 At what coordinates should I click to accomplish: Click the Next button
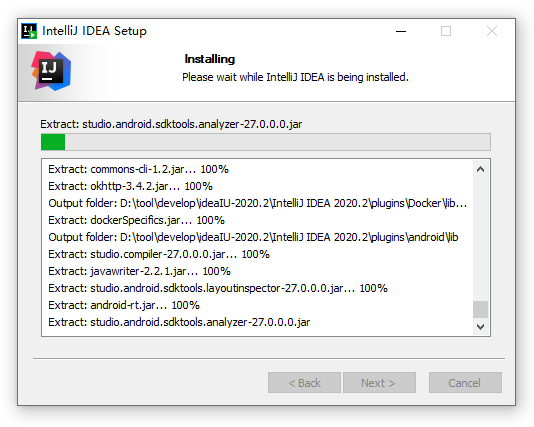pos(379,383)
